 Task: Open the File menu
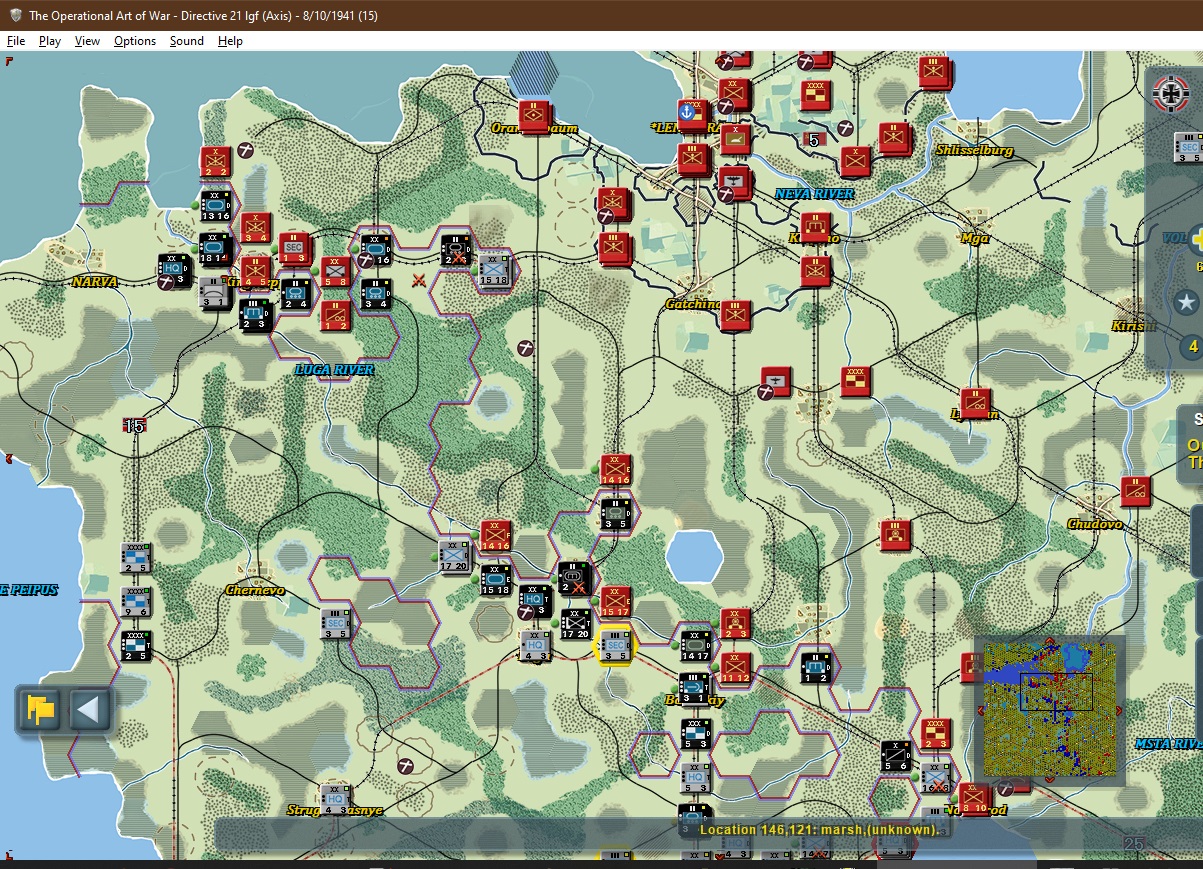tap(16, 41)
